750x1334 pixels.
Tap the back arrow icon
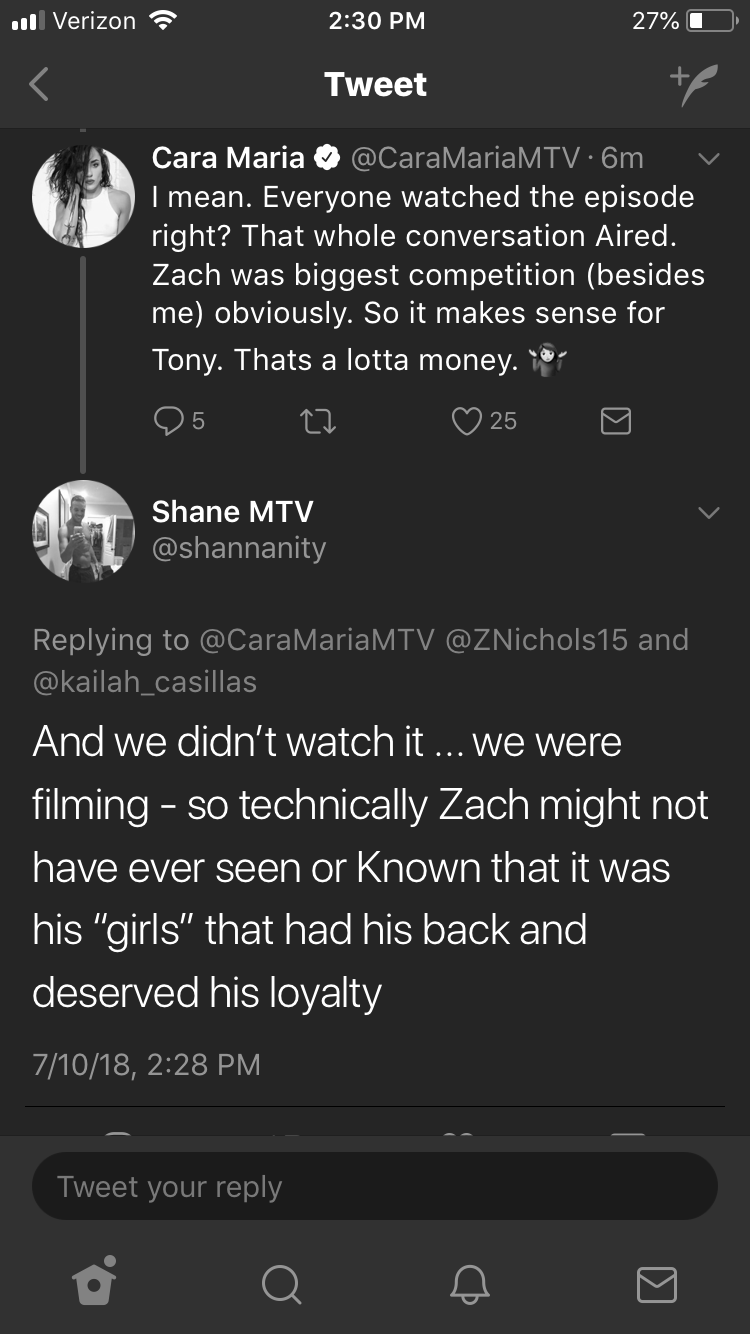38,85
